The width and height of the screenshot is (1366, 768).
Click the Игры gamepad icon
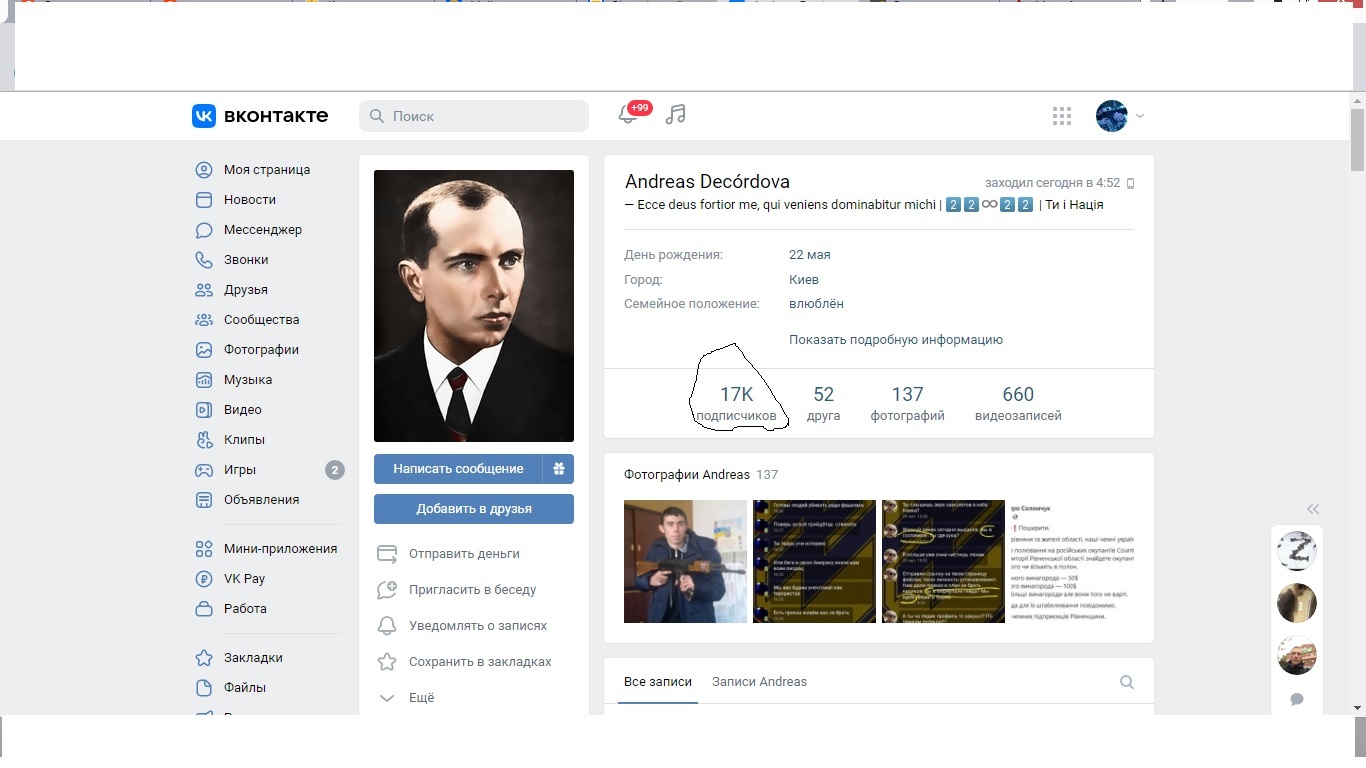(204, 470)
